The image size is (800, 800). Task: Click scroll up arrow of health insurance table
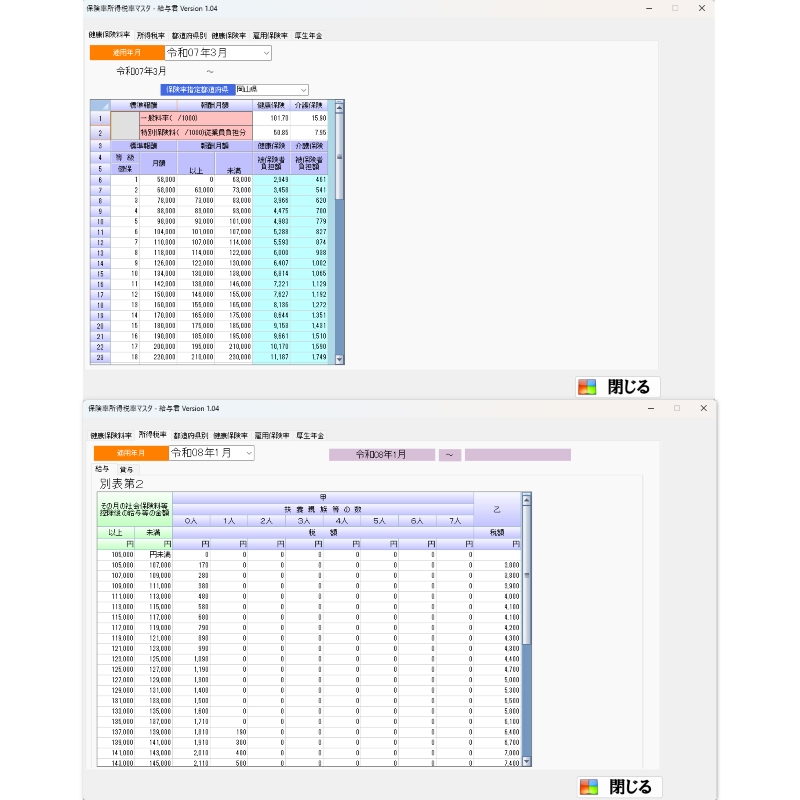coord(339,105)
